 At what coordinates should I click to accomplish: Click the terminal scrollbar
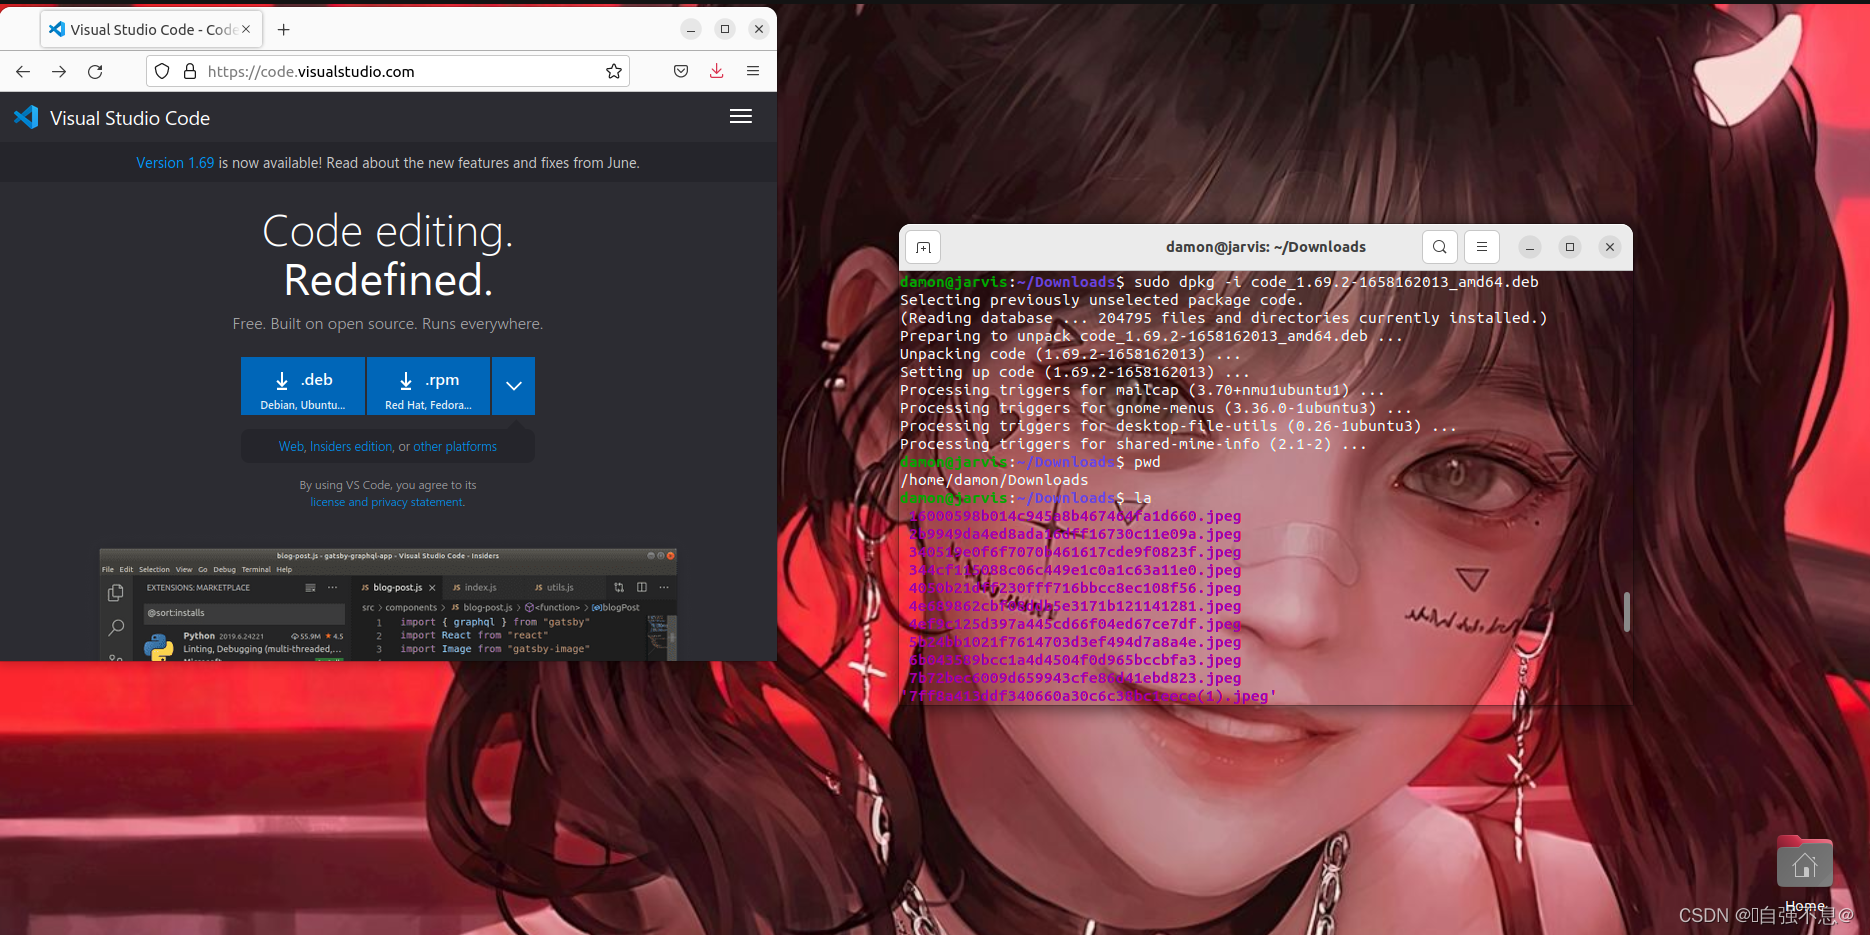(x=1627, y=611)
